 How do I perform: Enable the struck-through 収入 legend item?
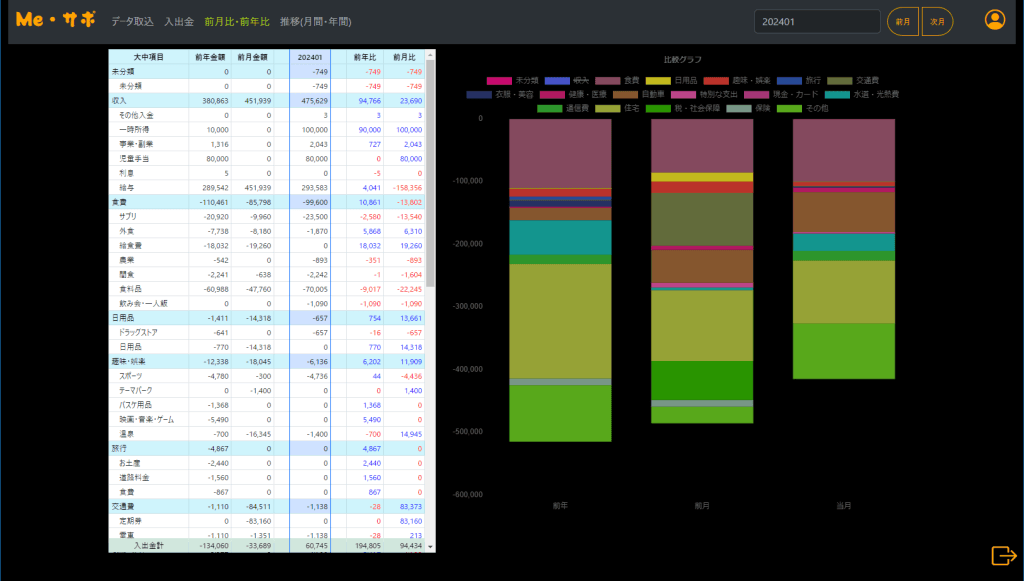(x=572, y=80)
